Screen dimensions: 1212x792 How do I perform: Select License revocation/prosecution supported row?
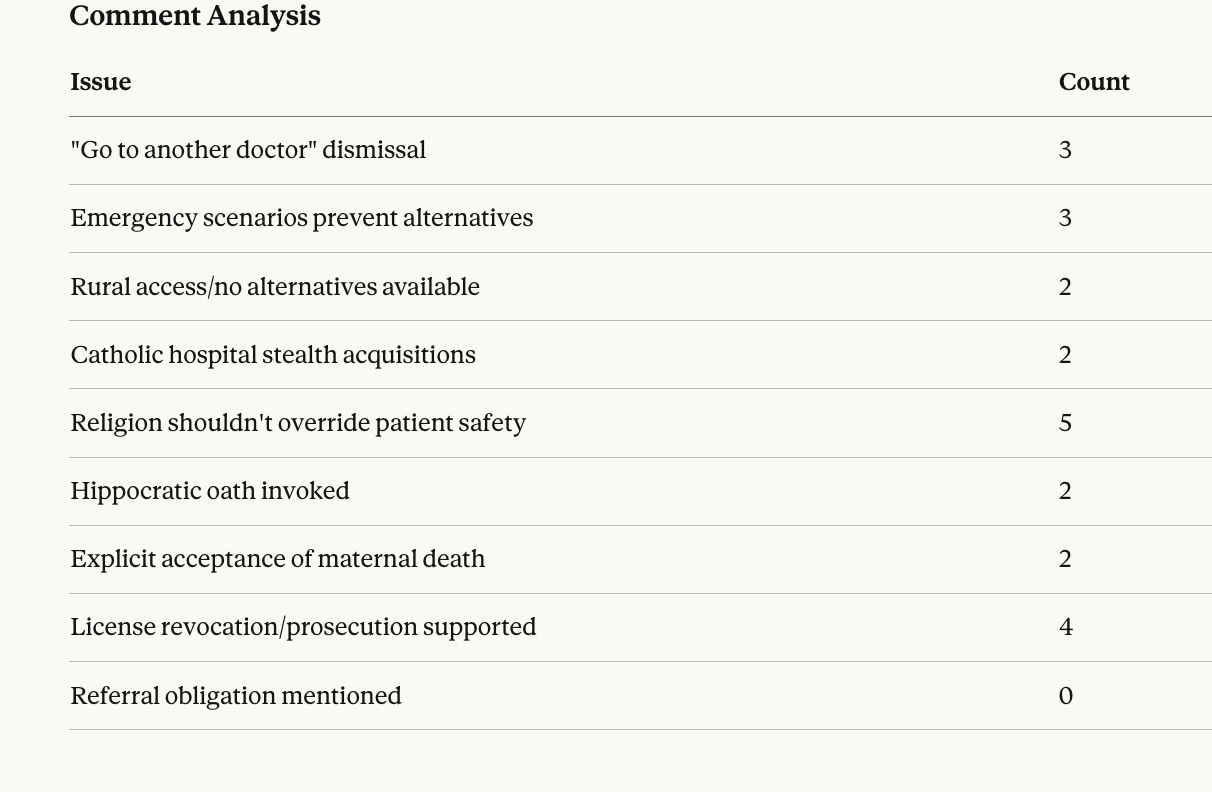coord(303,627)
